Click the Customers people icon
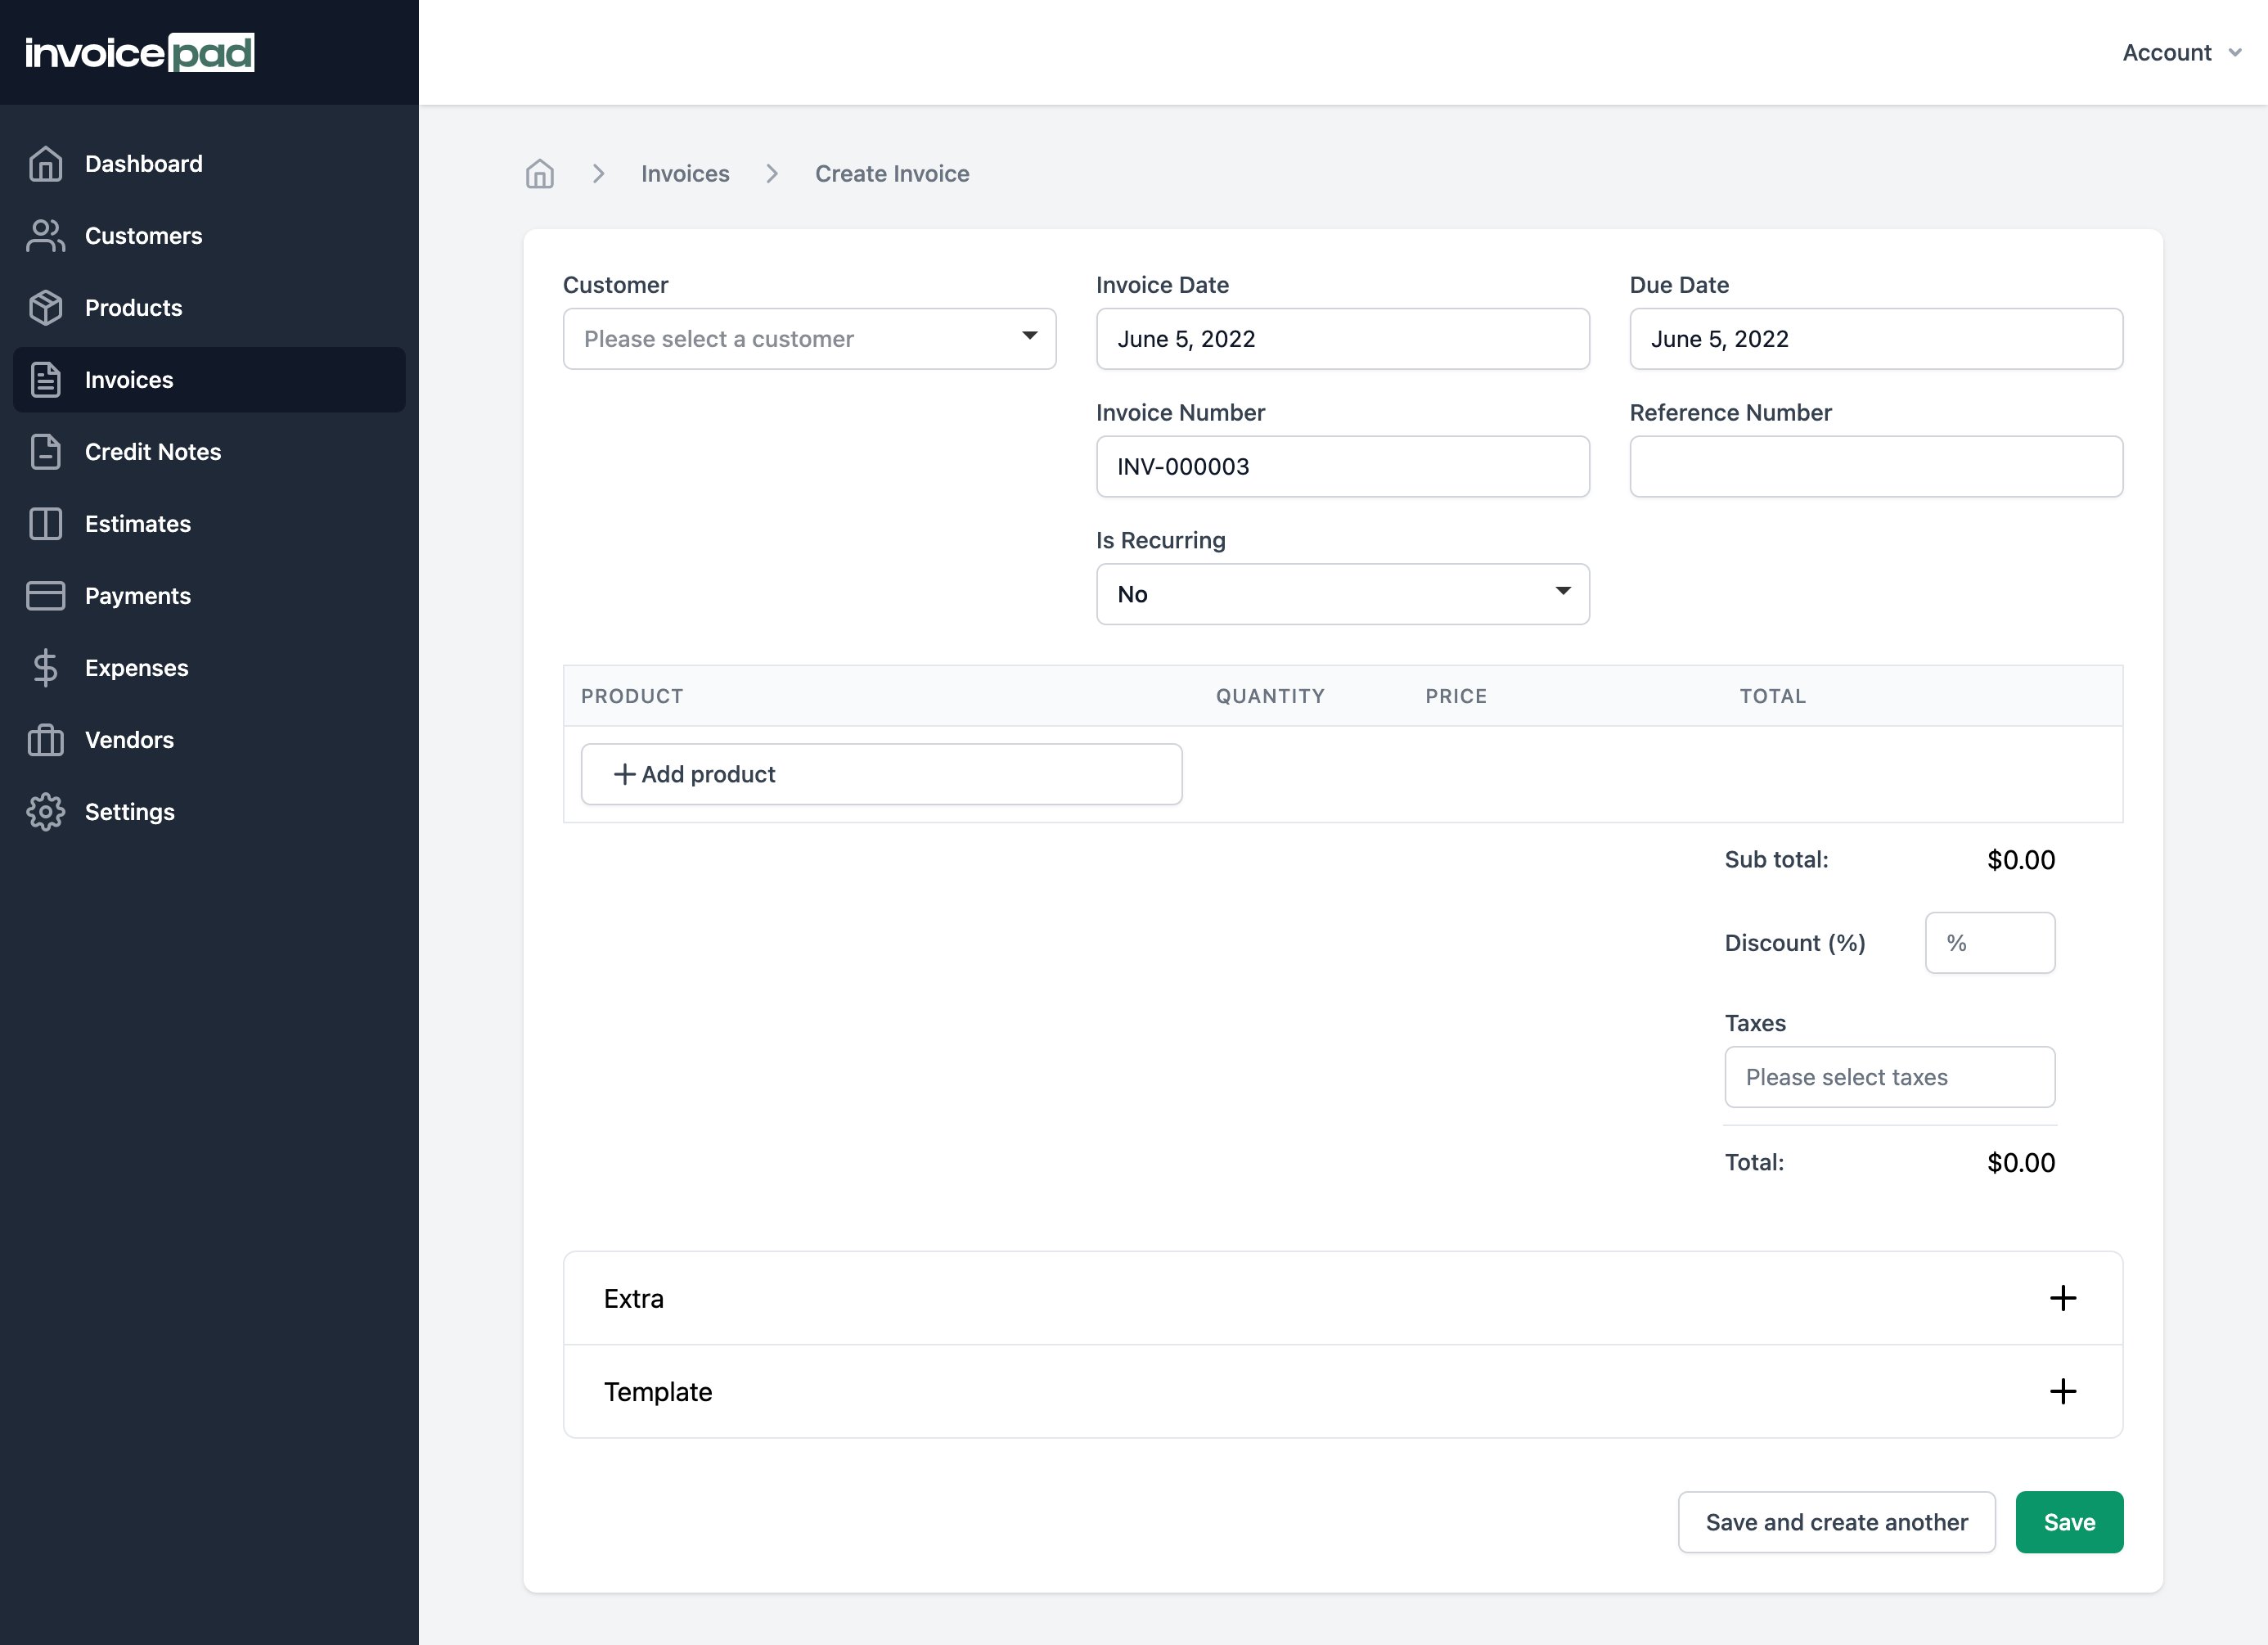The width and height of the screenshot is (2268, 1645). click(45, 236)
